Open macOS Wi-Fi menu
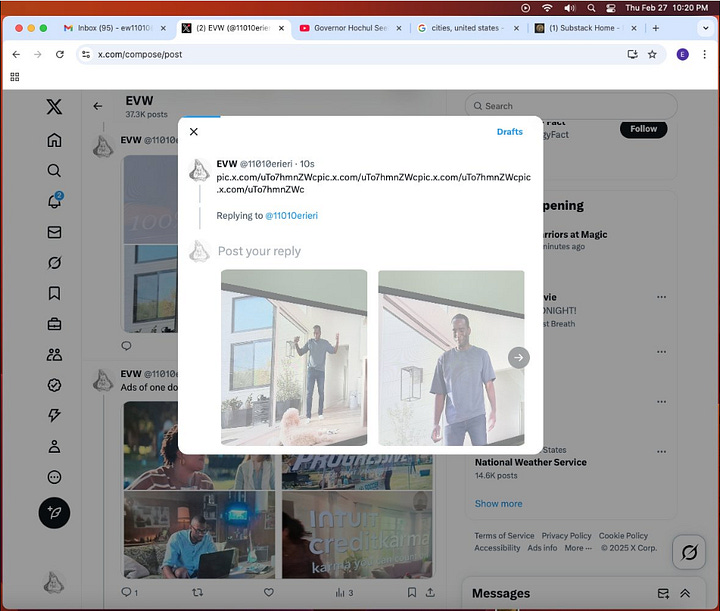 (x=547, y=8)
